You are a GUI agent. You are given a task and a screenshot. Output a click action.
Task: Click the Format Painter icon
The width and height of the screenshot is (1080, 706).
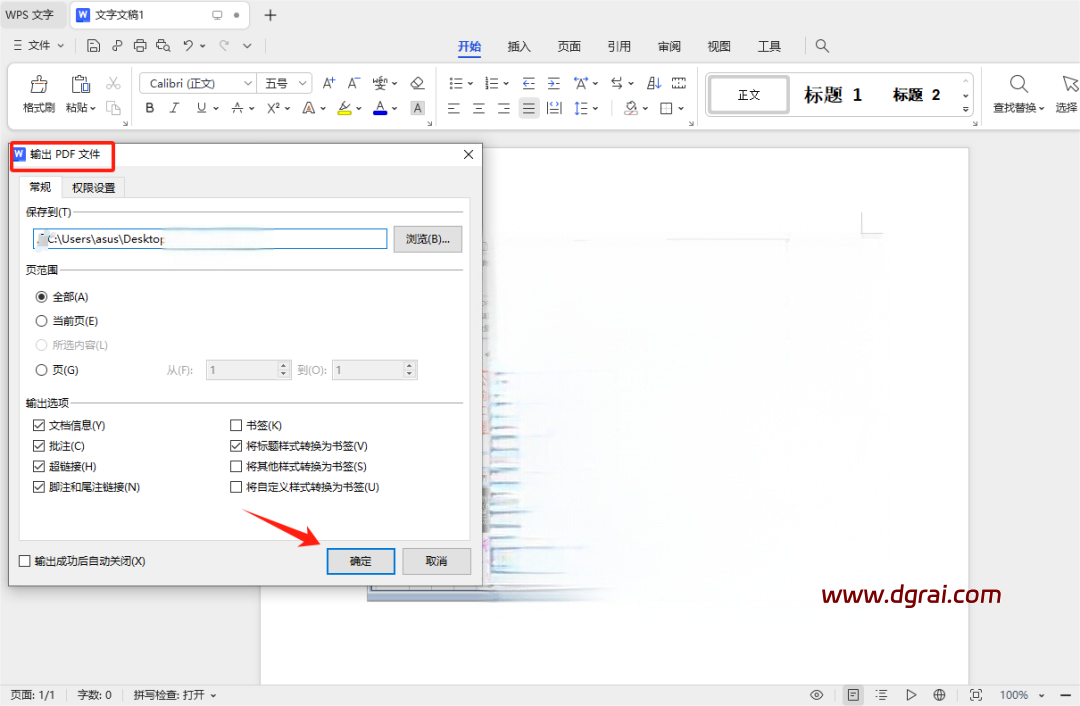click(39, 85)
